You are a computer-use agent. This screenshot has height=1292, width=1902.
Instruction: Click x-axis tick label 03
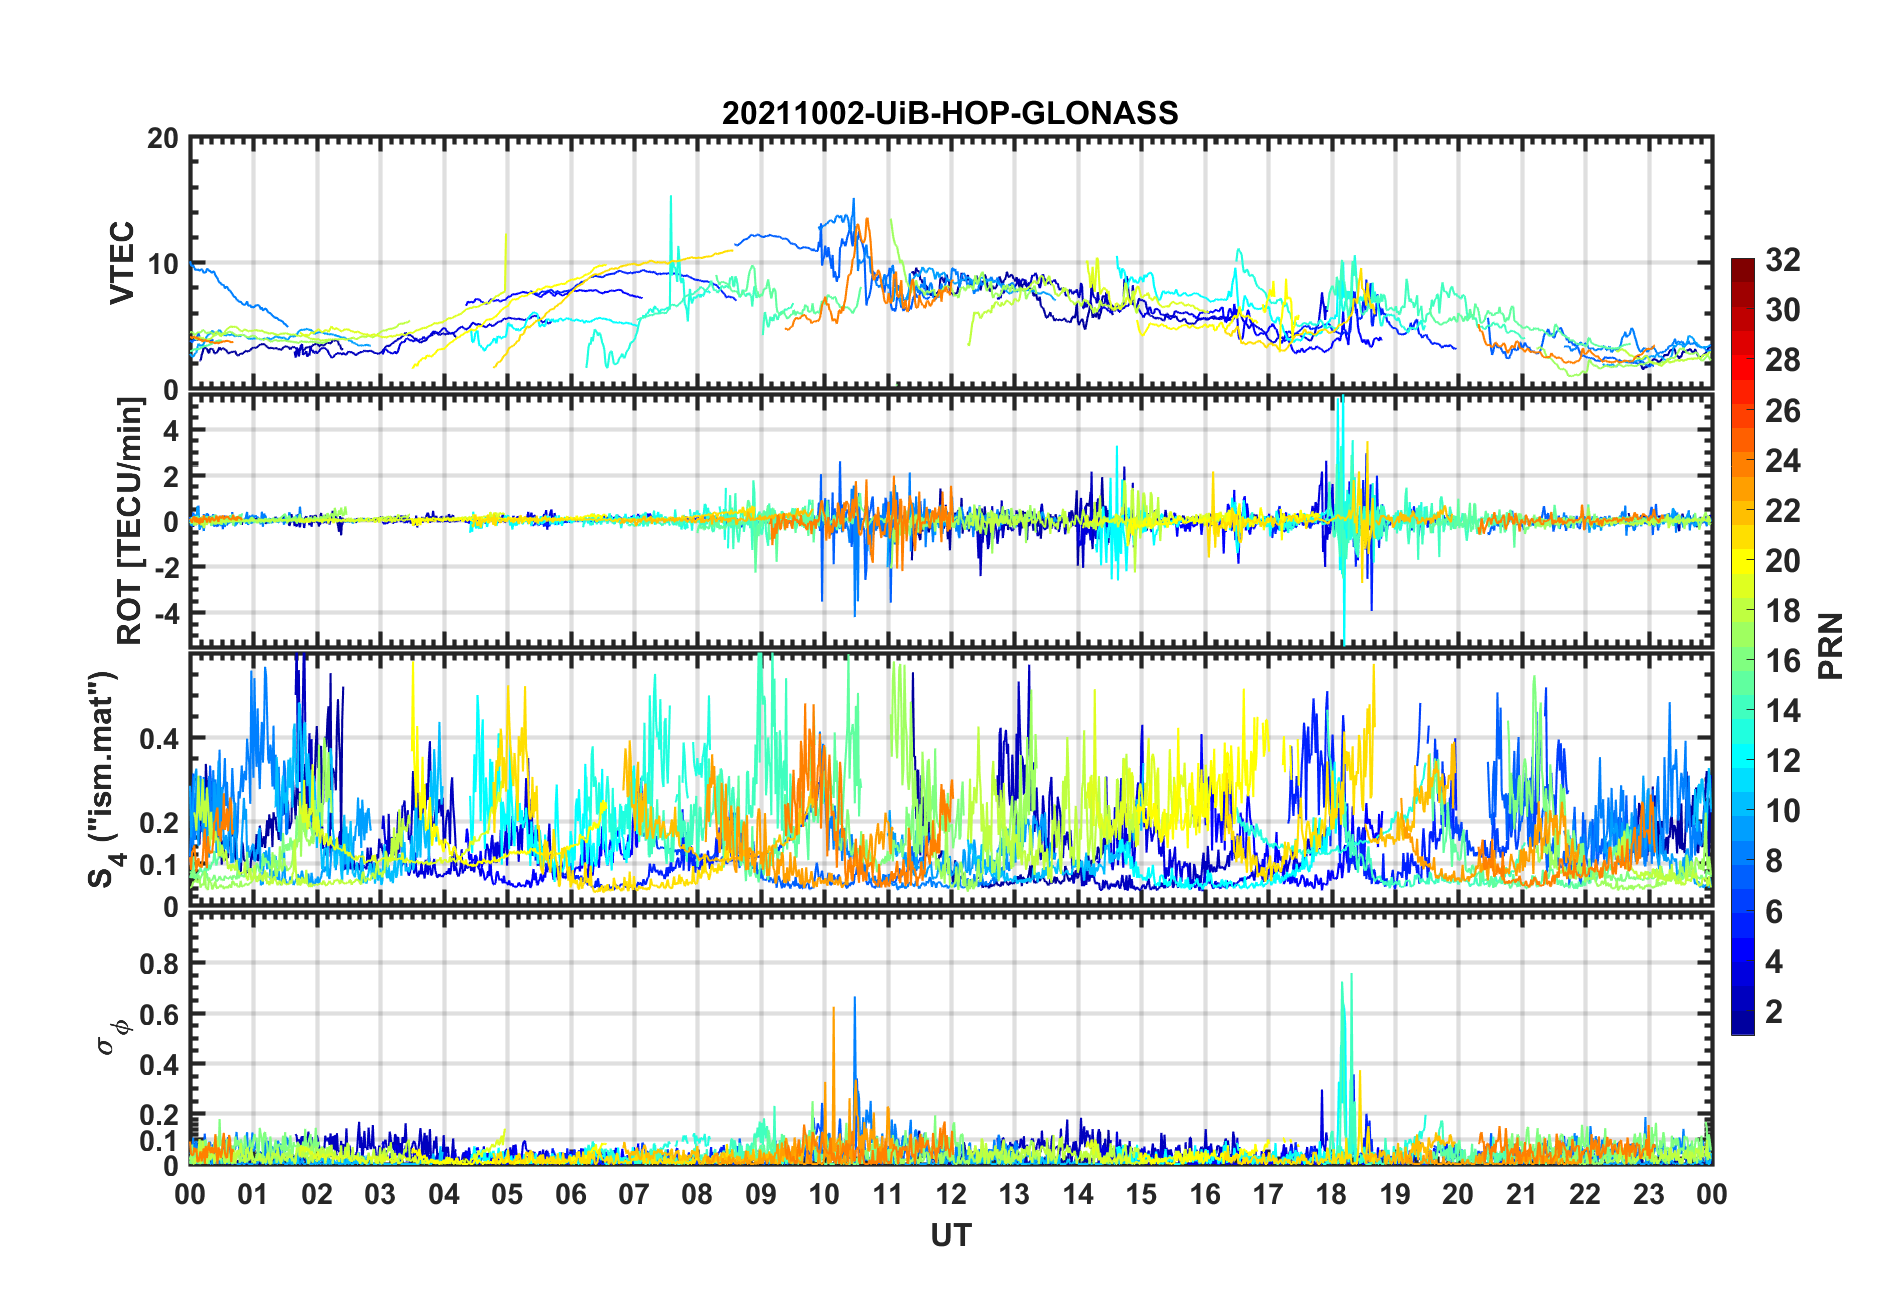[x=380, y=1194]
